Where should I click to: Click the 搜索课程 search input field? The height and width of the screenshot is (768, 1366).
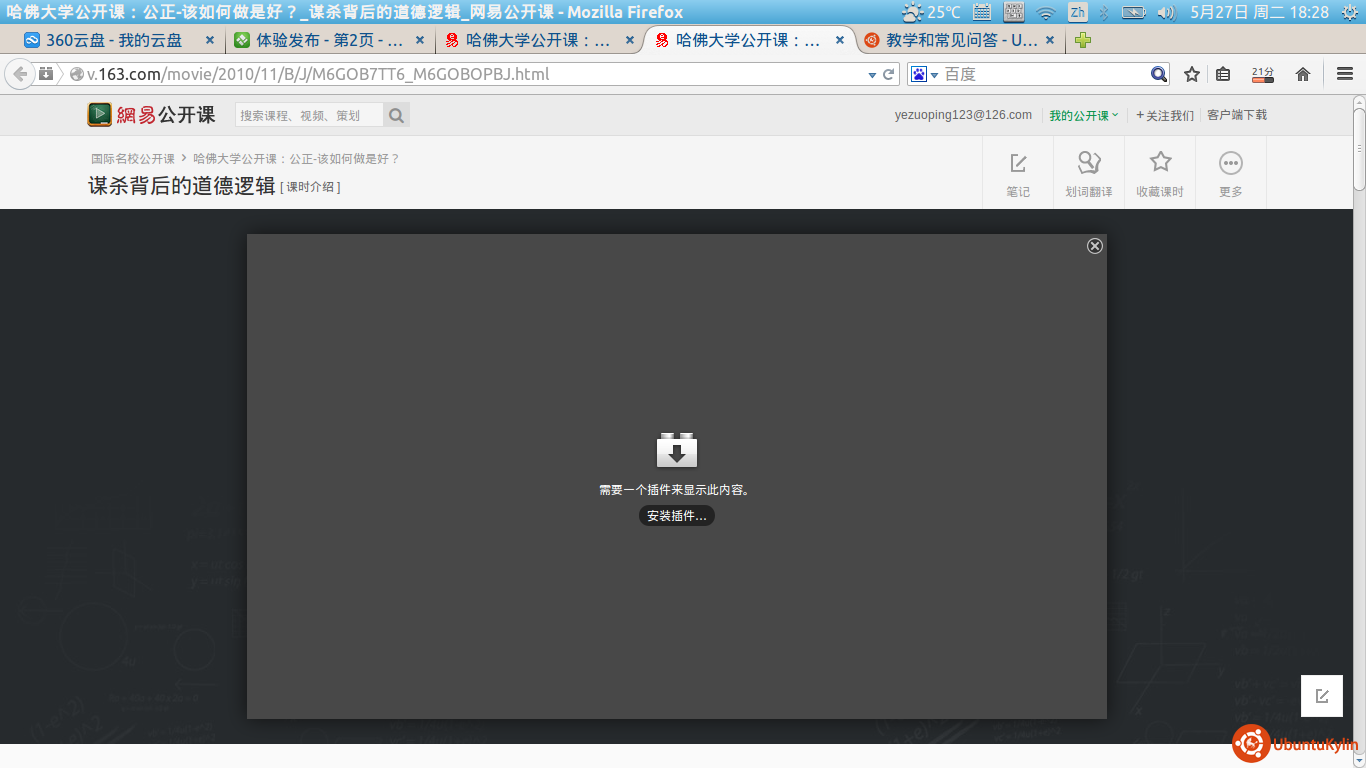[308, 115]
